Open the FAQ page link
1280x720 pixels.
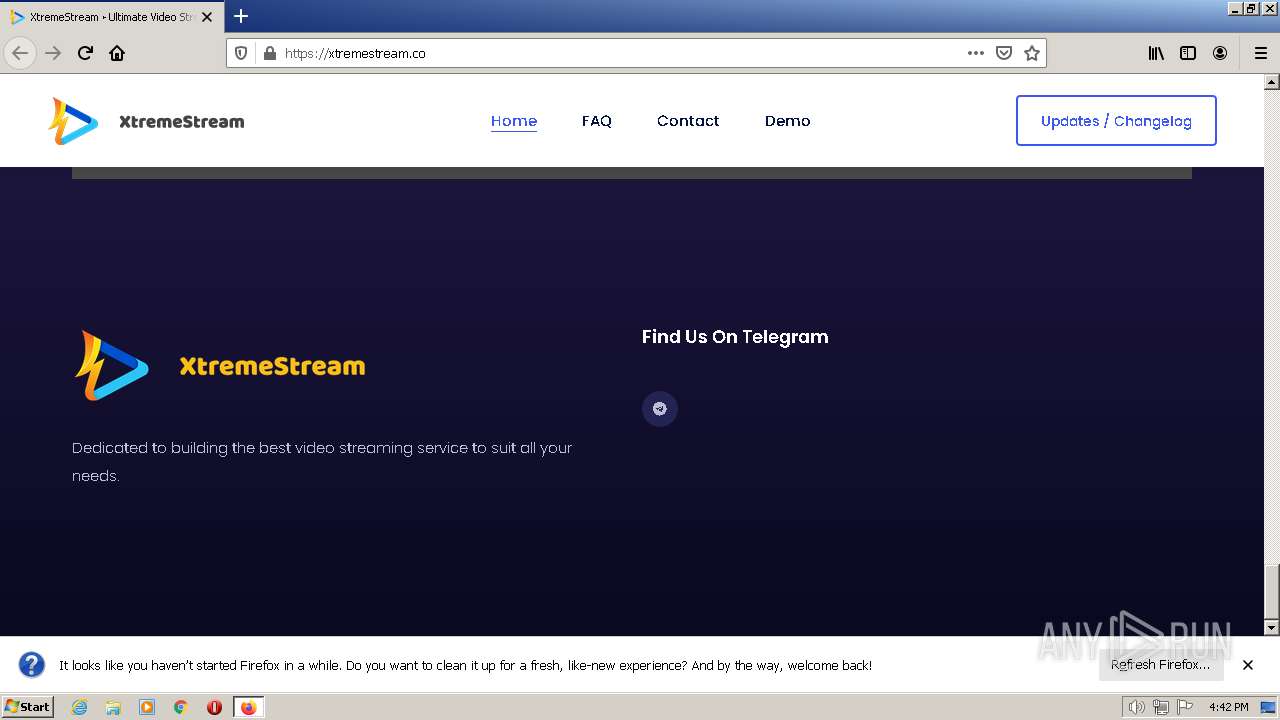597,121
